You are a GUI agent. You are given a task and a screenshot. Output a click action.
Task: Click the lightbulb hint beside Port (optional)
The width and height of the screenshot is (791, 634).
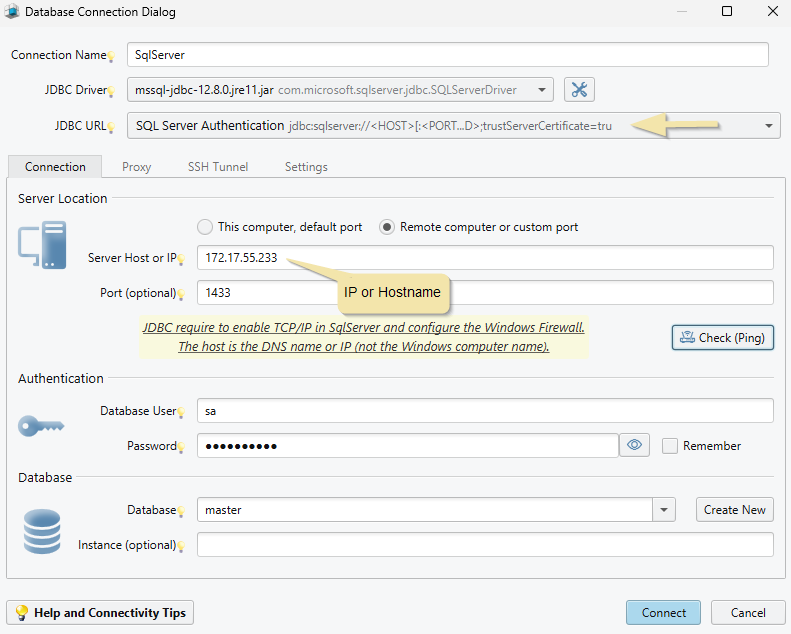pyautogui.click(x=182, y=295)
